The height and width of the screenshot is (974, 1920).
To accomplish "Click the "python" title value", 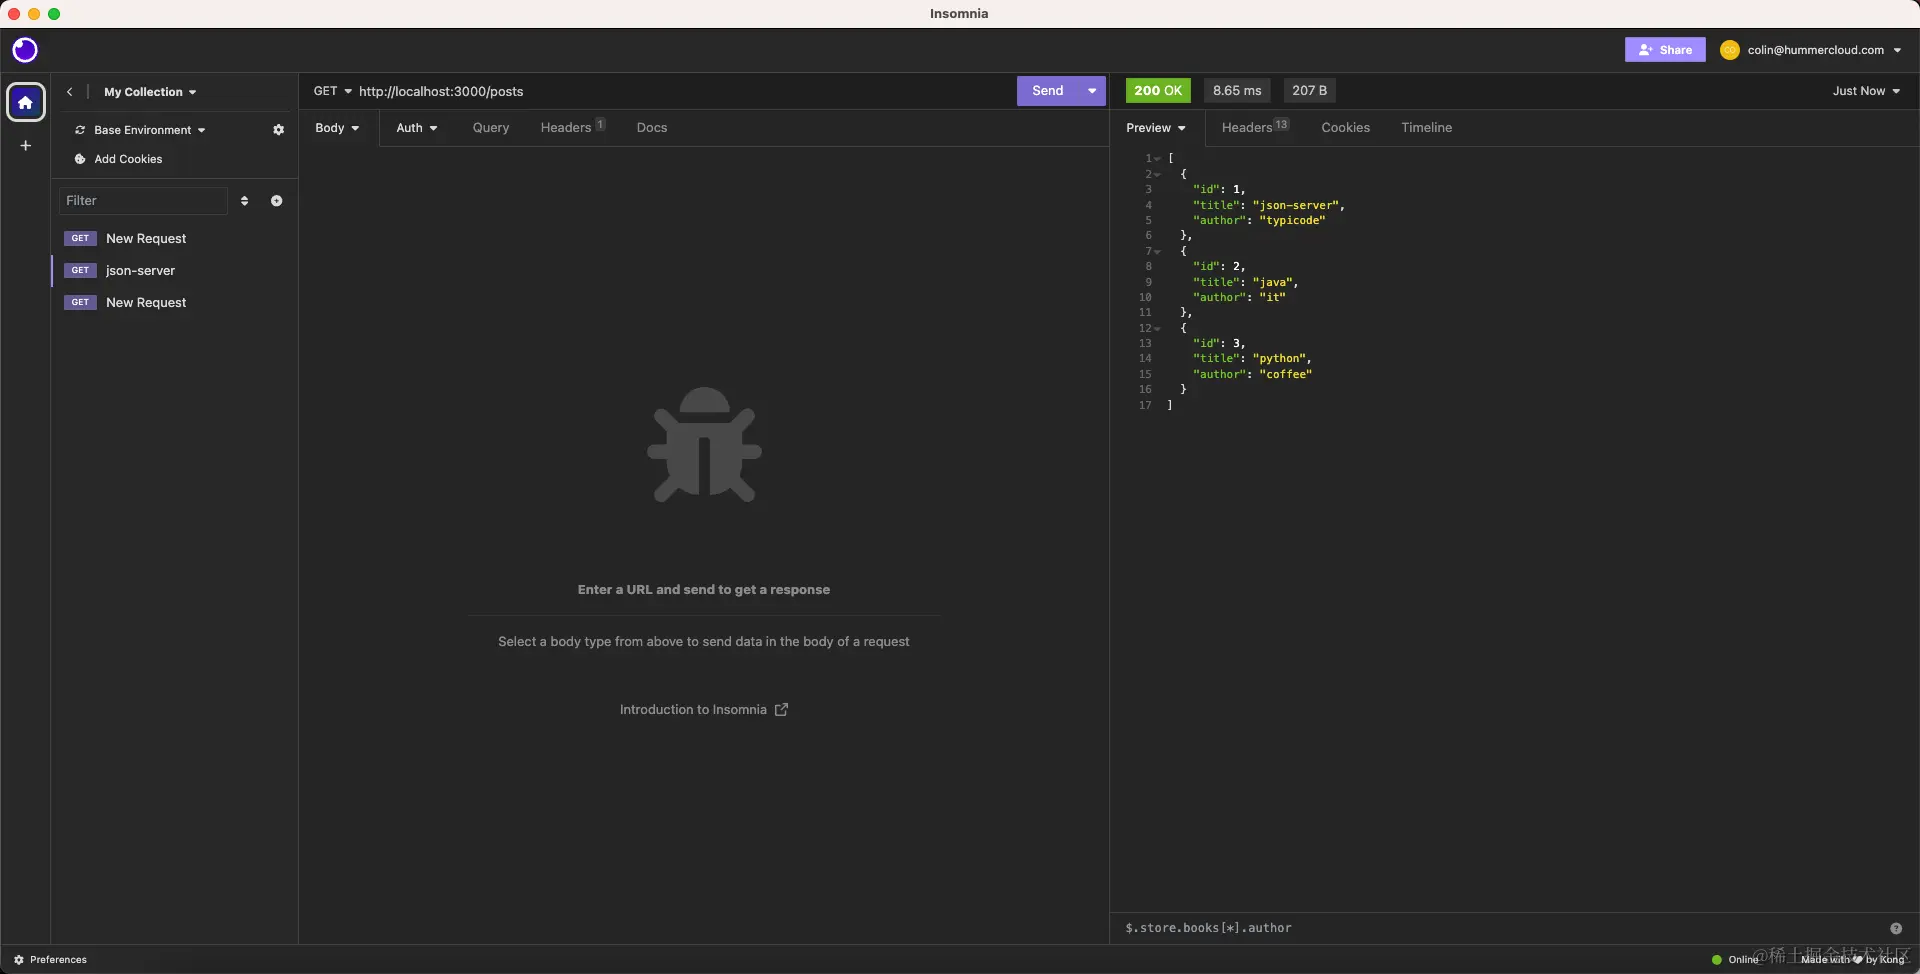I will click(1279, 359).
